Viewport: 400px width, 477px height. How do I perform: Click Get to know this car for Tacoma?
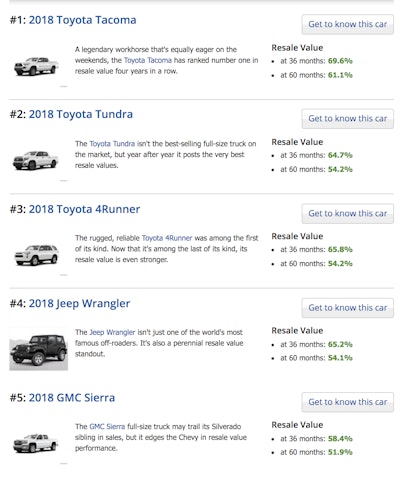tap(348, 24)
